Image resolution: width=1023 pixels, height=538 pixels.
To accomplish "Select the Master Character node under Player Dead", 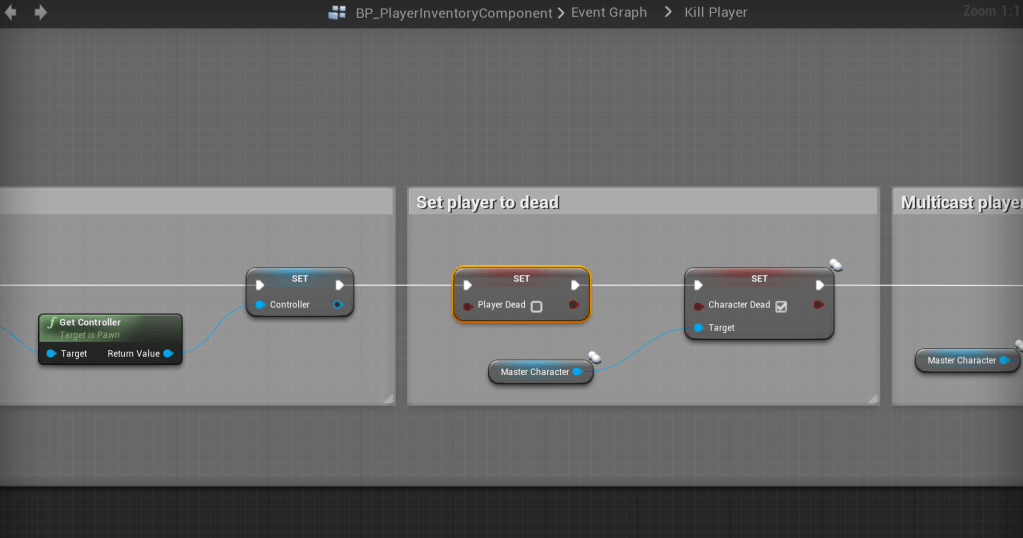I will [x=535, y=372].
